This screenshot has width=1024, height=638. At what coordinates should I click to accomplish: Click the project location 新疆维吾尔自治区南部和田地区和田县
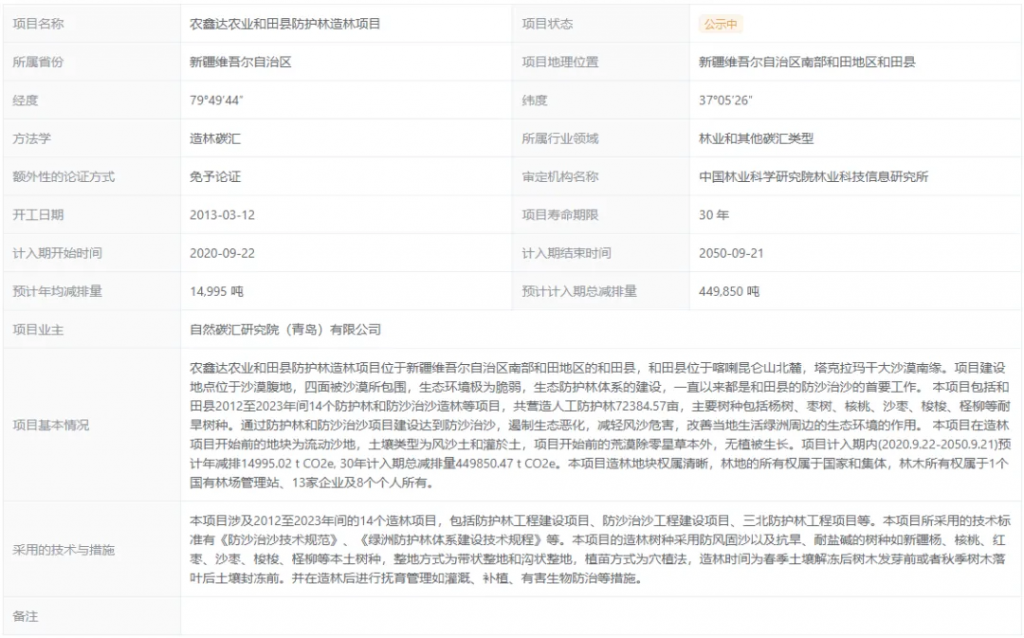807,62
